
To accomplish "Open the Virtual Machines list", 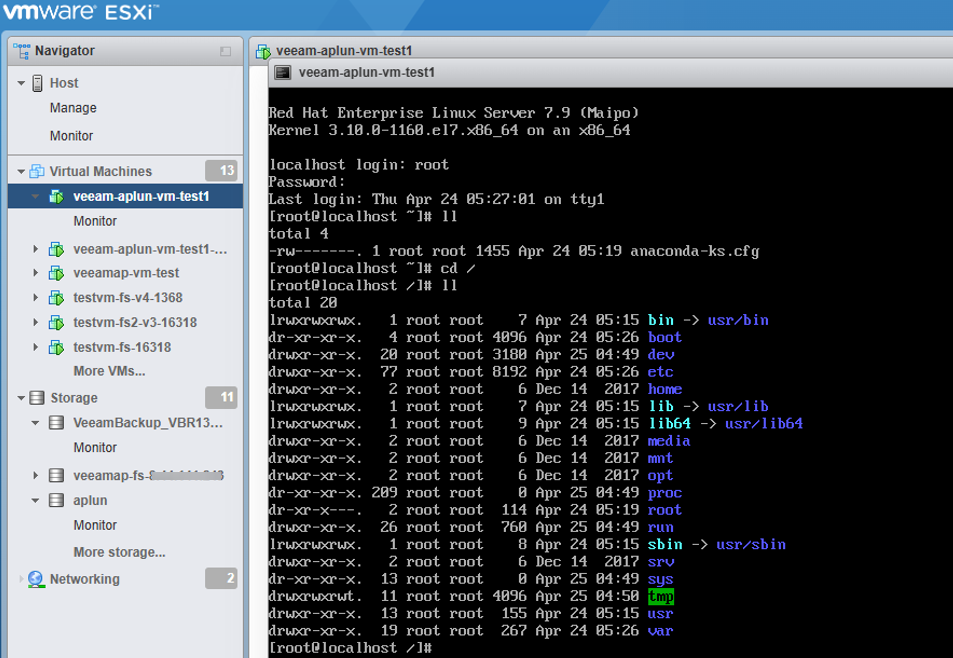I will click(100, 171).
